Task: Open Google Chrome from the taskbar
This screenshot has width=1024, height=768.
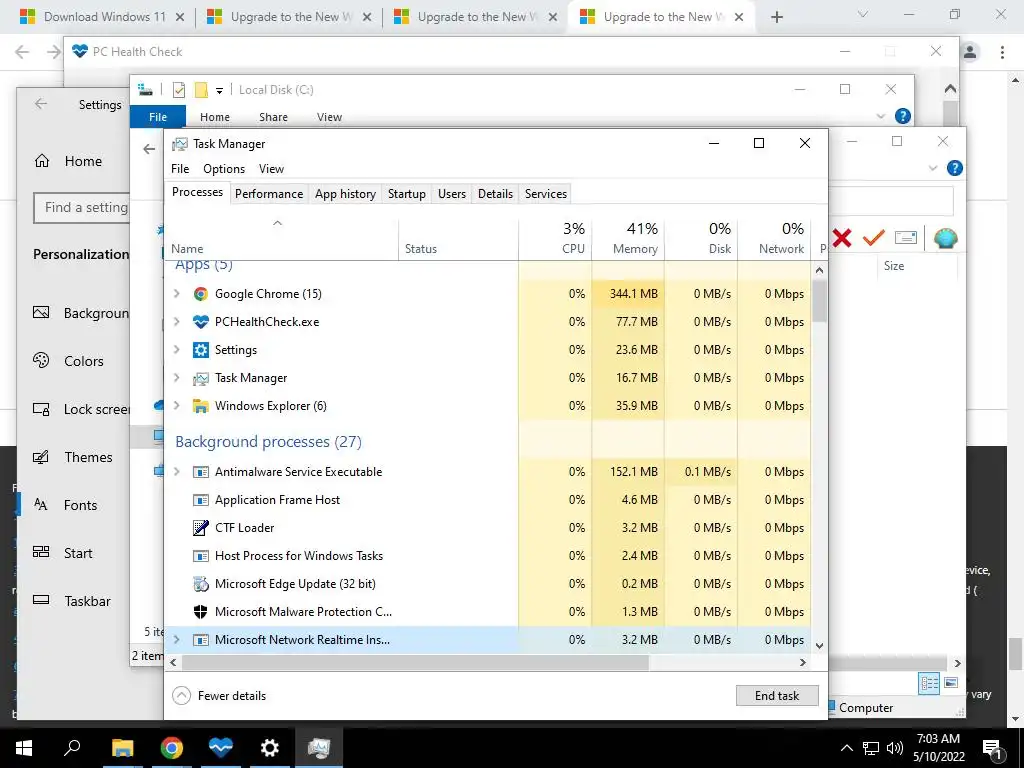Action: 171,748
